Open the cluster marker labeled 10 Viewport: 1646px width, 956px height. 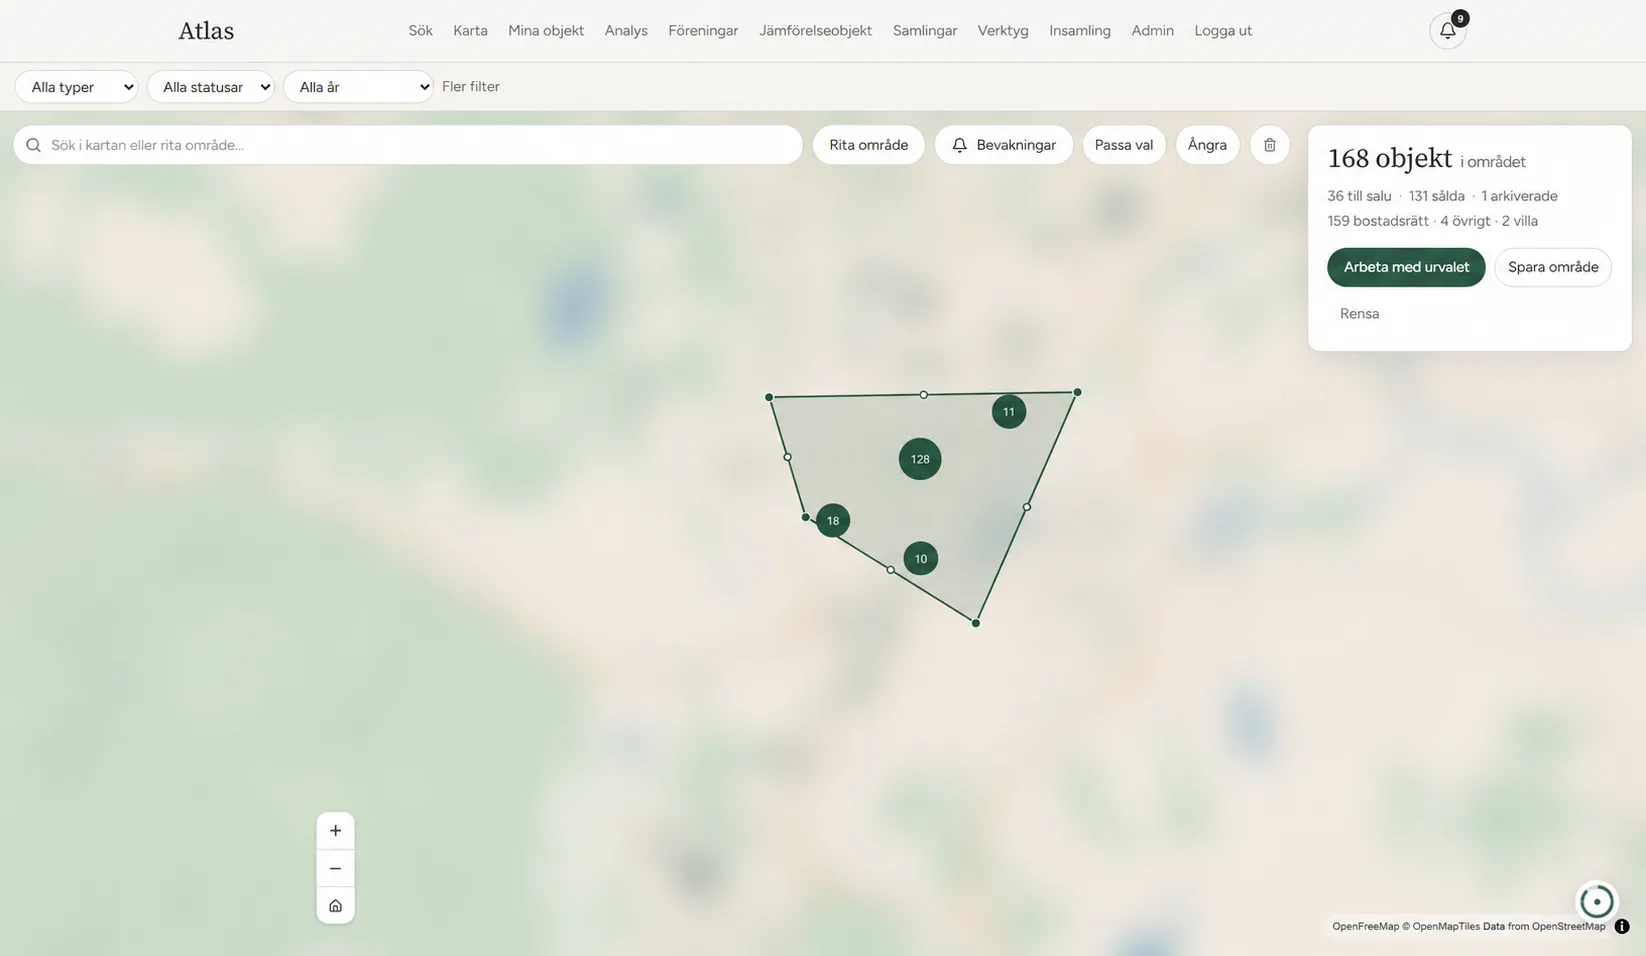(x=921, y=559)
